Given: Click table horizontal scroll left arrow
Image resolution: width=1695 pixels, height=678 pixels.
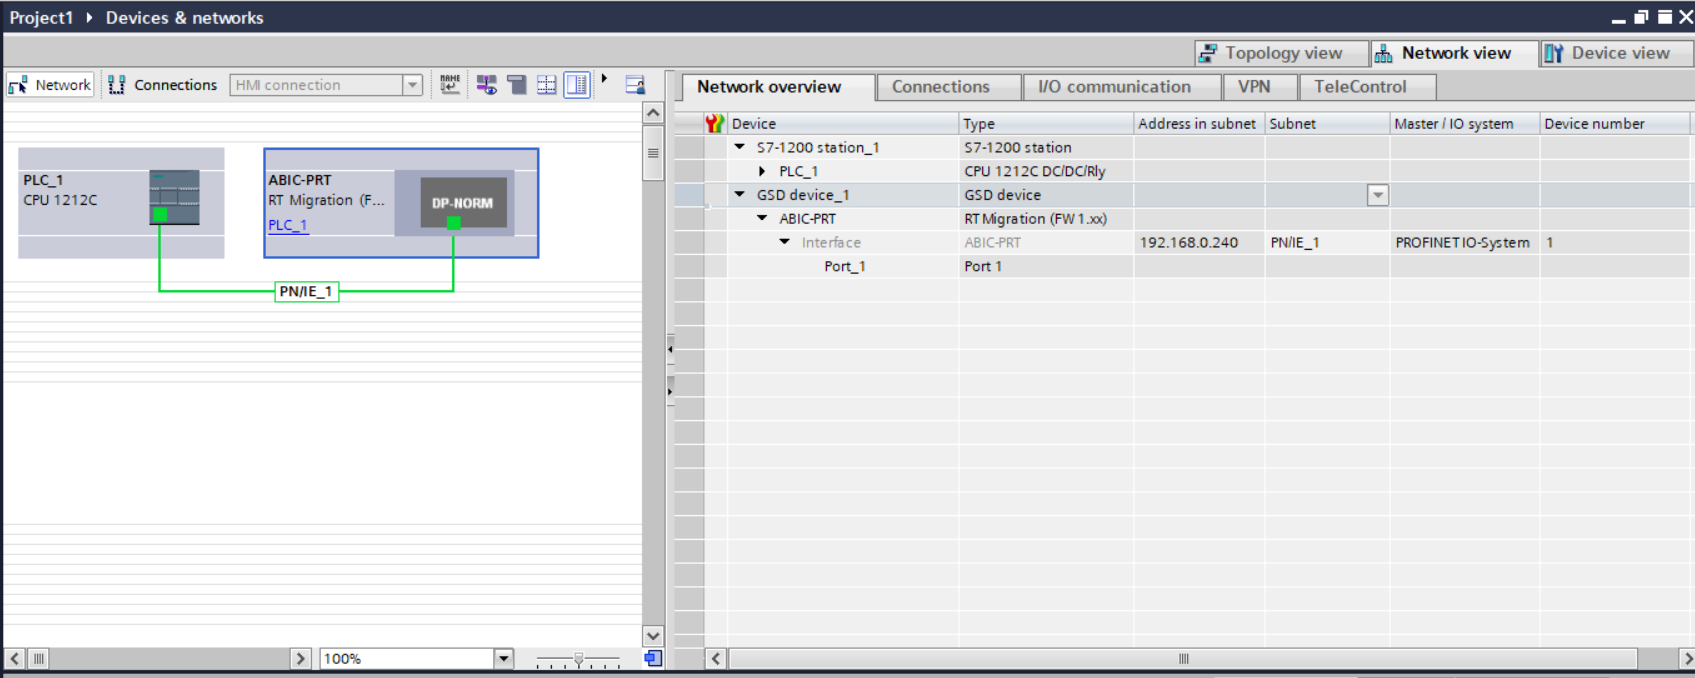Looking at the screenshot, I should coord(716,658).
